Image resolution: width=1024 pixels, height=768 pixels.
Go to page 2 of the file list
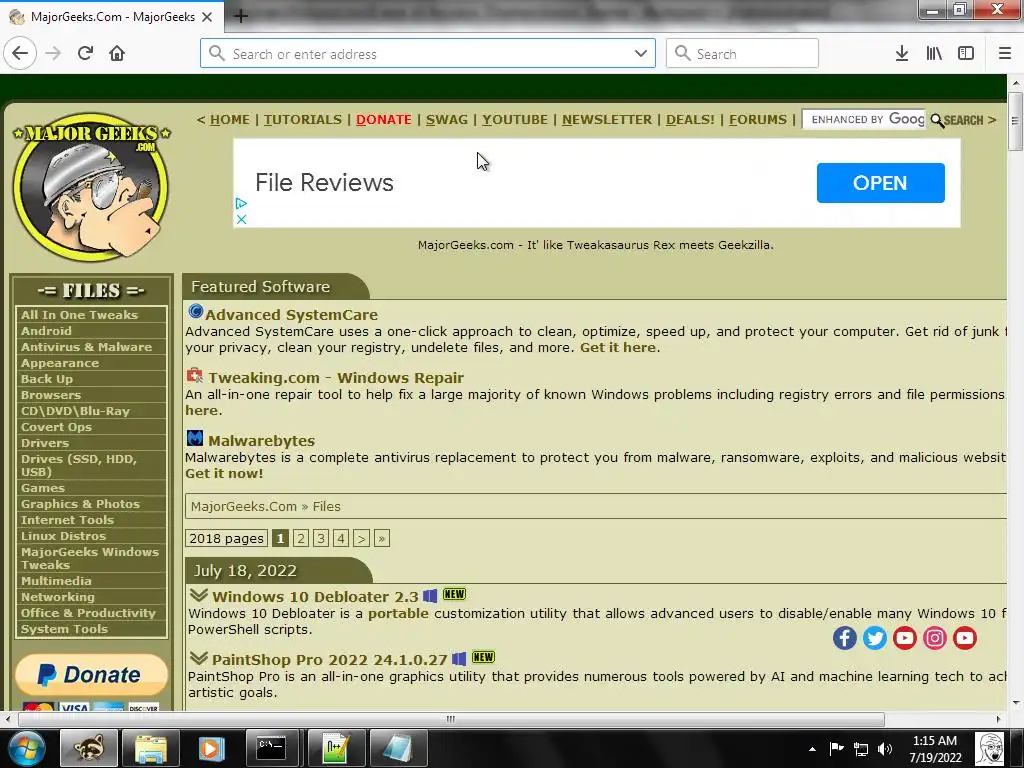point(300,538)
